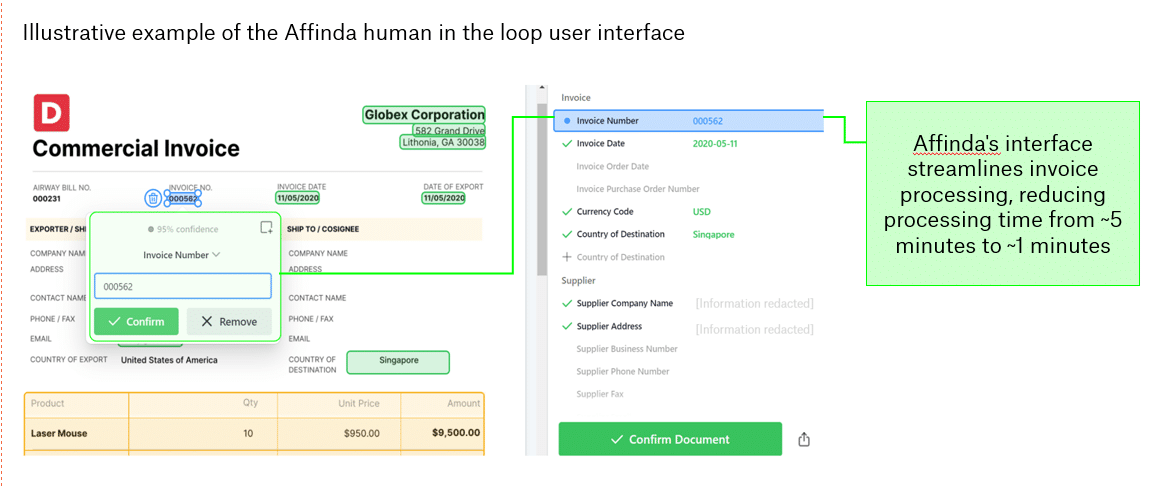This screenshot has width=1157, height=486.
Task: Click the highlighted Lithonia, GA 30038 annotation
Action: tap(443, 142)
